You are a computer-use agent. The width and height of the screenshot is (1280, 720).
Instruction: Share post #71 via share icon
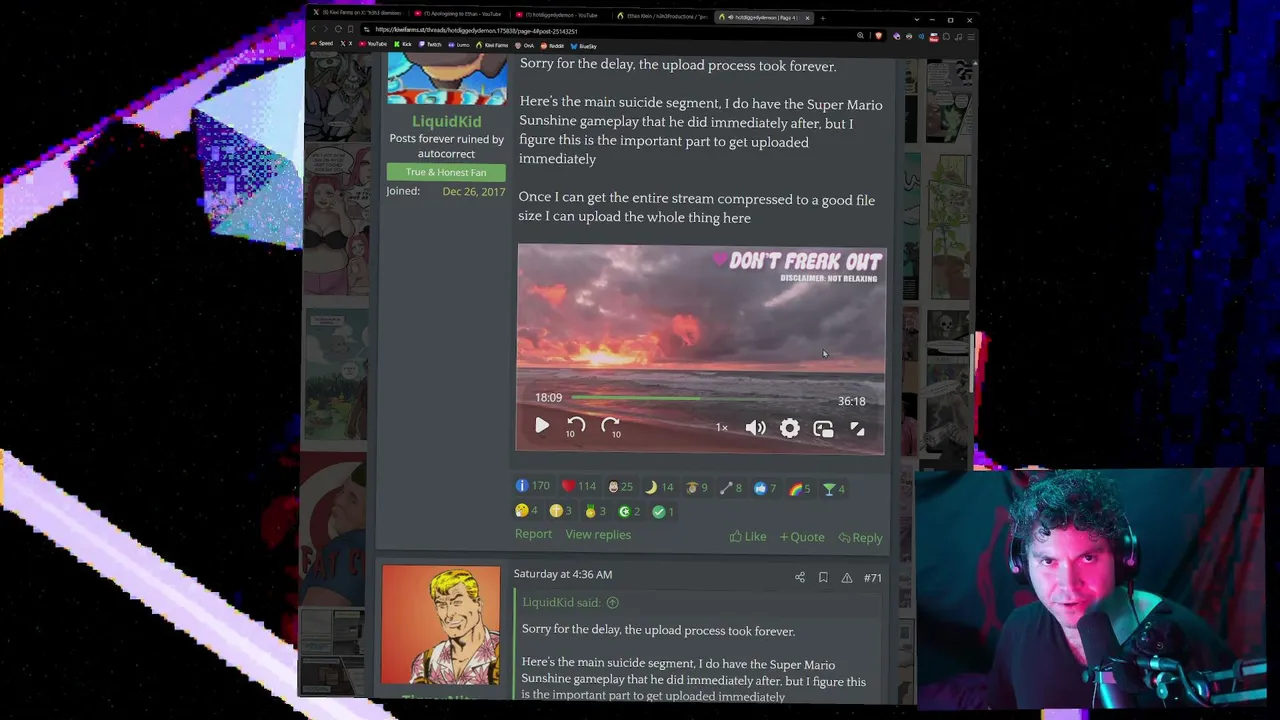point(799,577)
